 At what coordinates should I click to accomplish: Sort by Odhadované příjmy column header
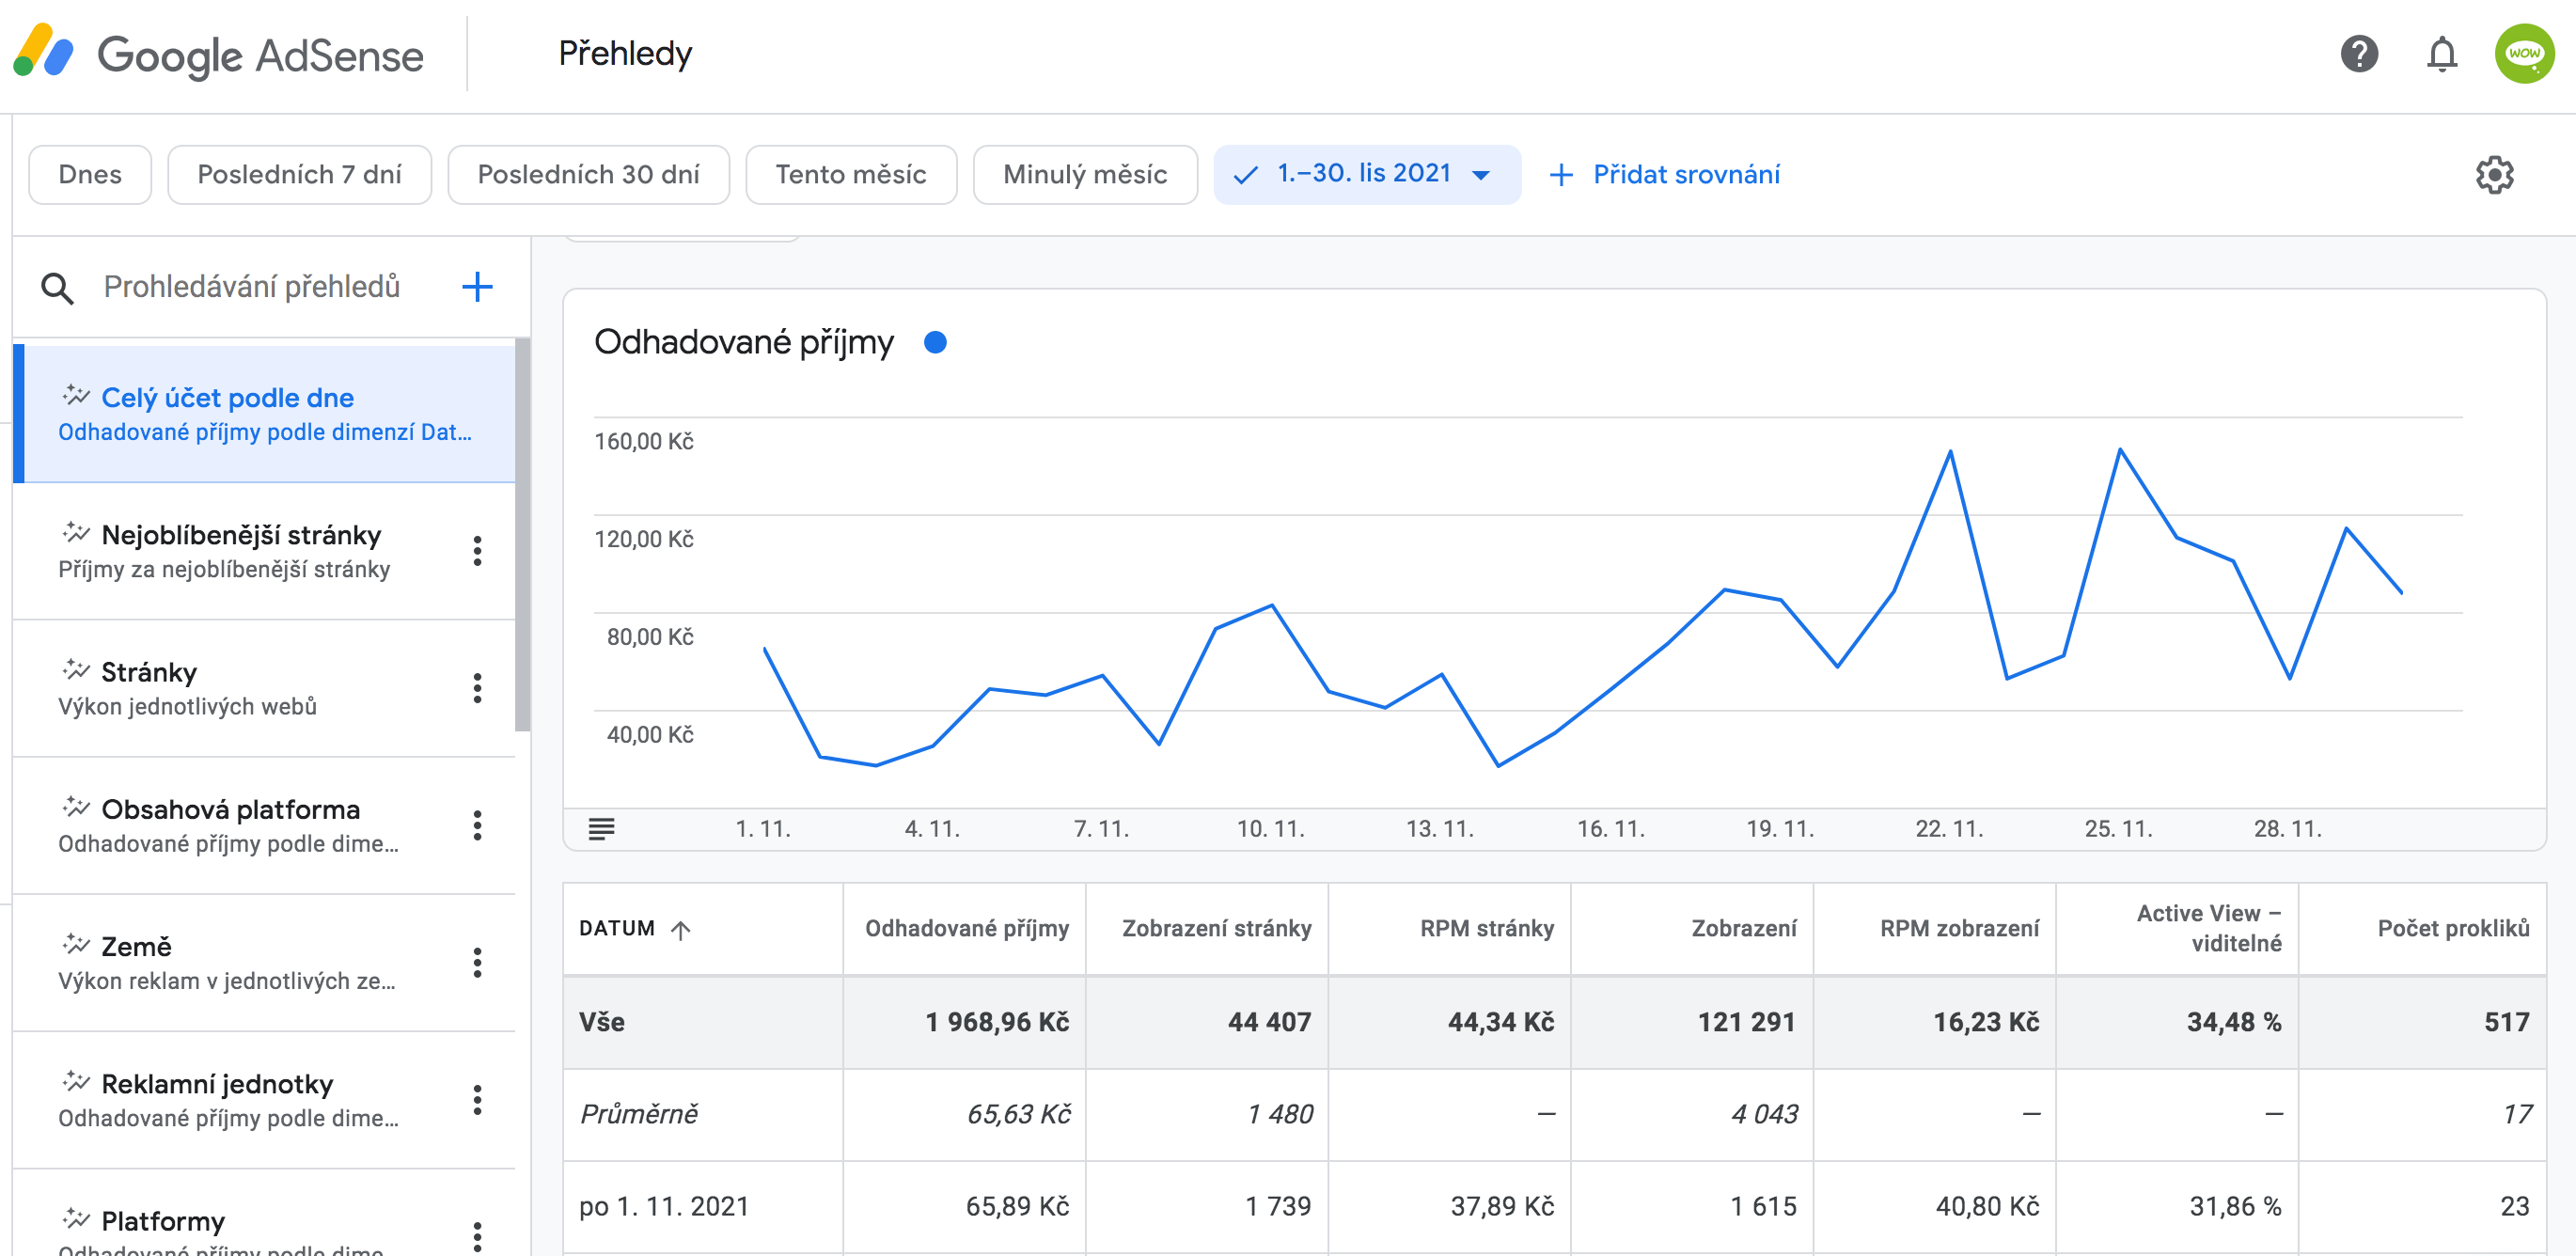coord(966,929)
